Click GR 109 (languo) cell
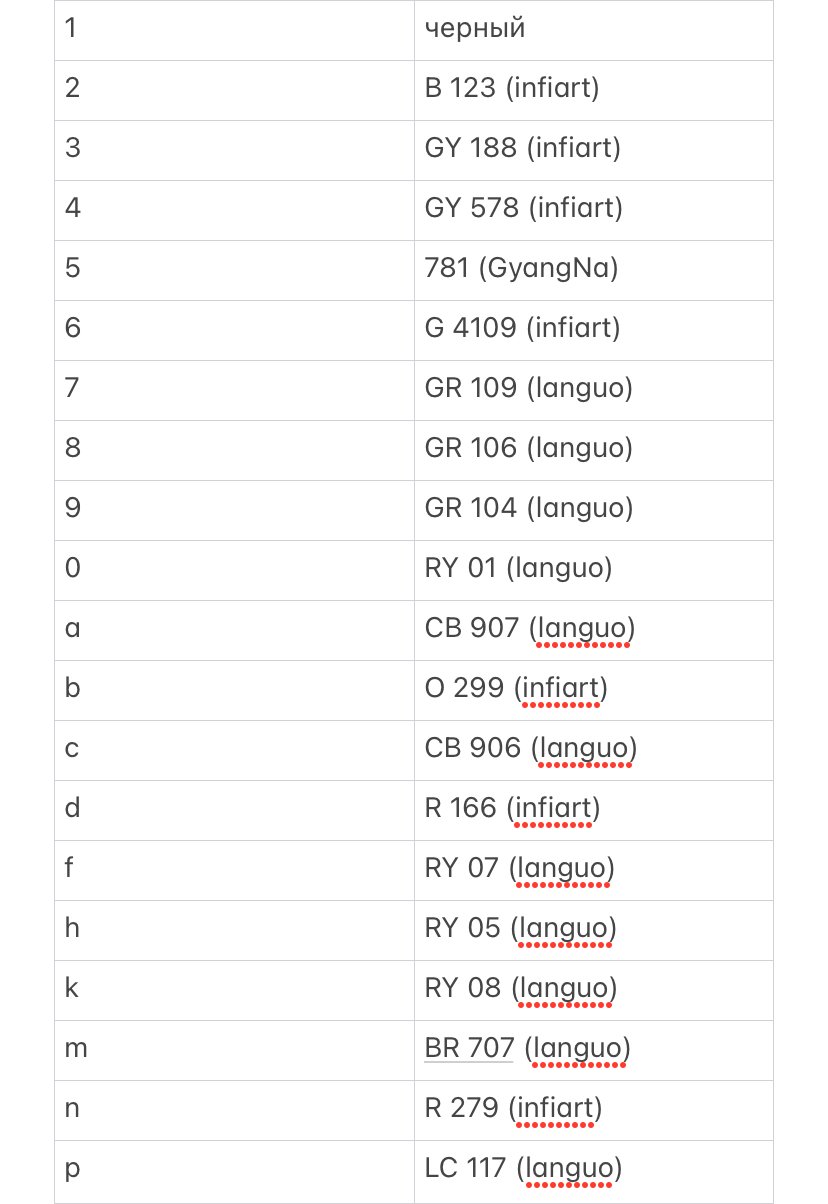This screenshot has height=1204, width=828. pyautogui.click(x=593, y=391)
